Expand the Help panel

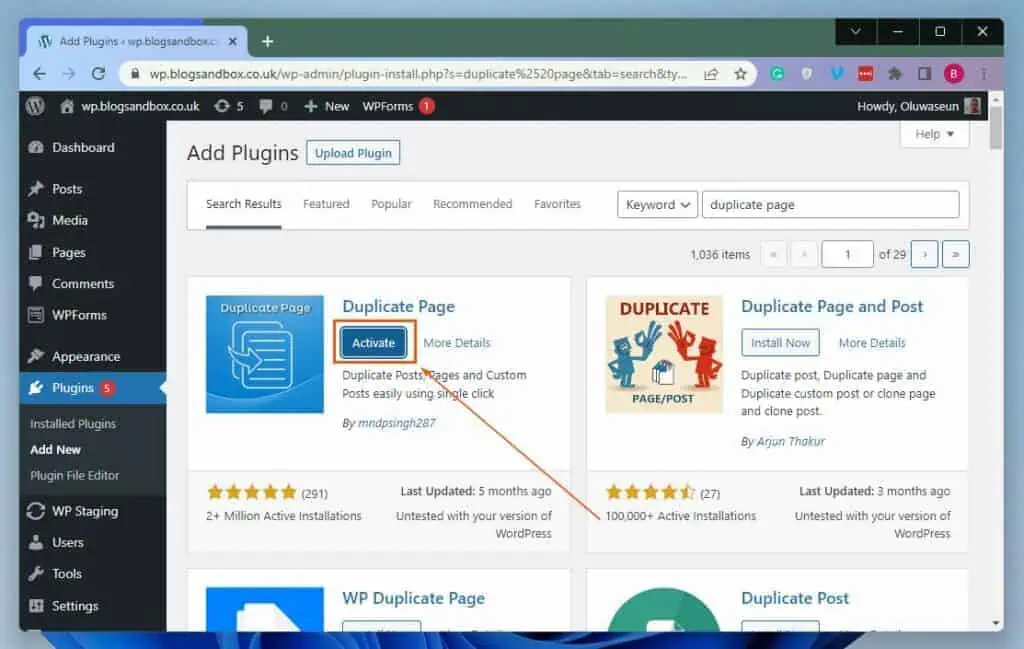coord(933,134)
